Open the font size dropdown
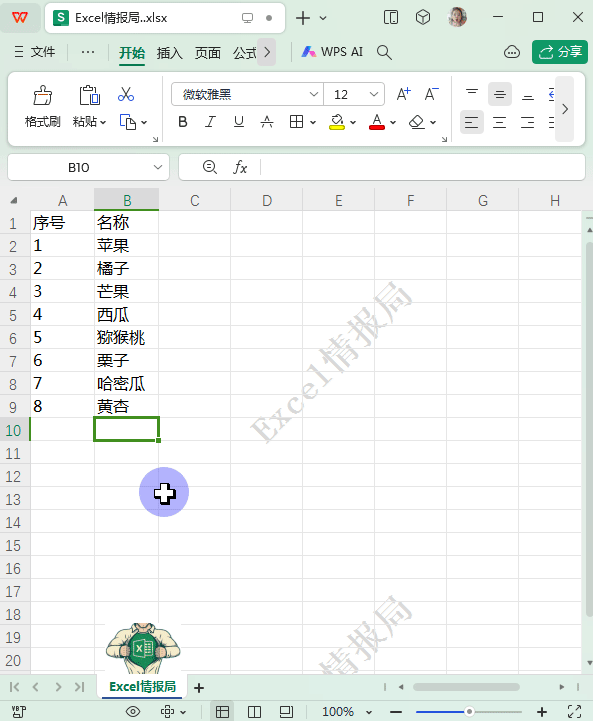The image size is (593, 721). 374,94
